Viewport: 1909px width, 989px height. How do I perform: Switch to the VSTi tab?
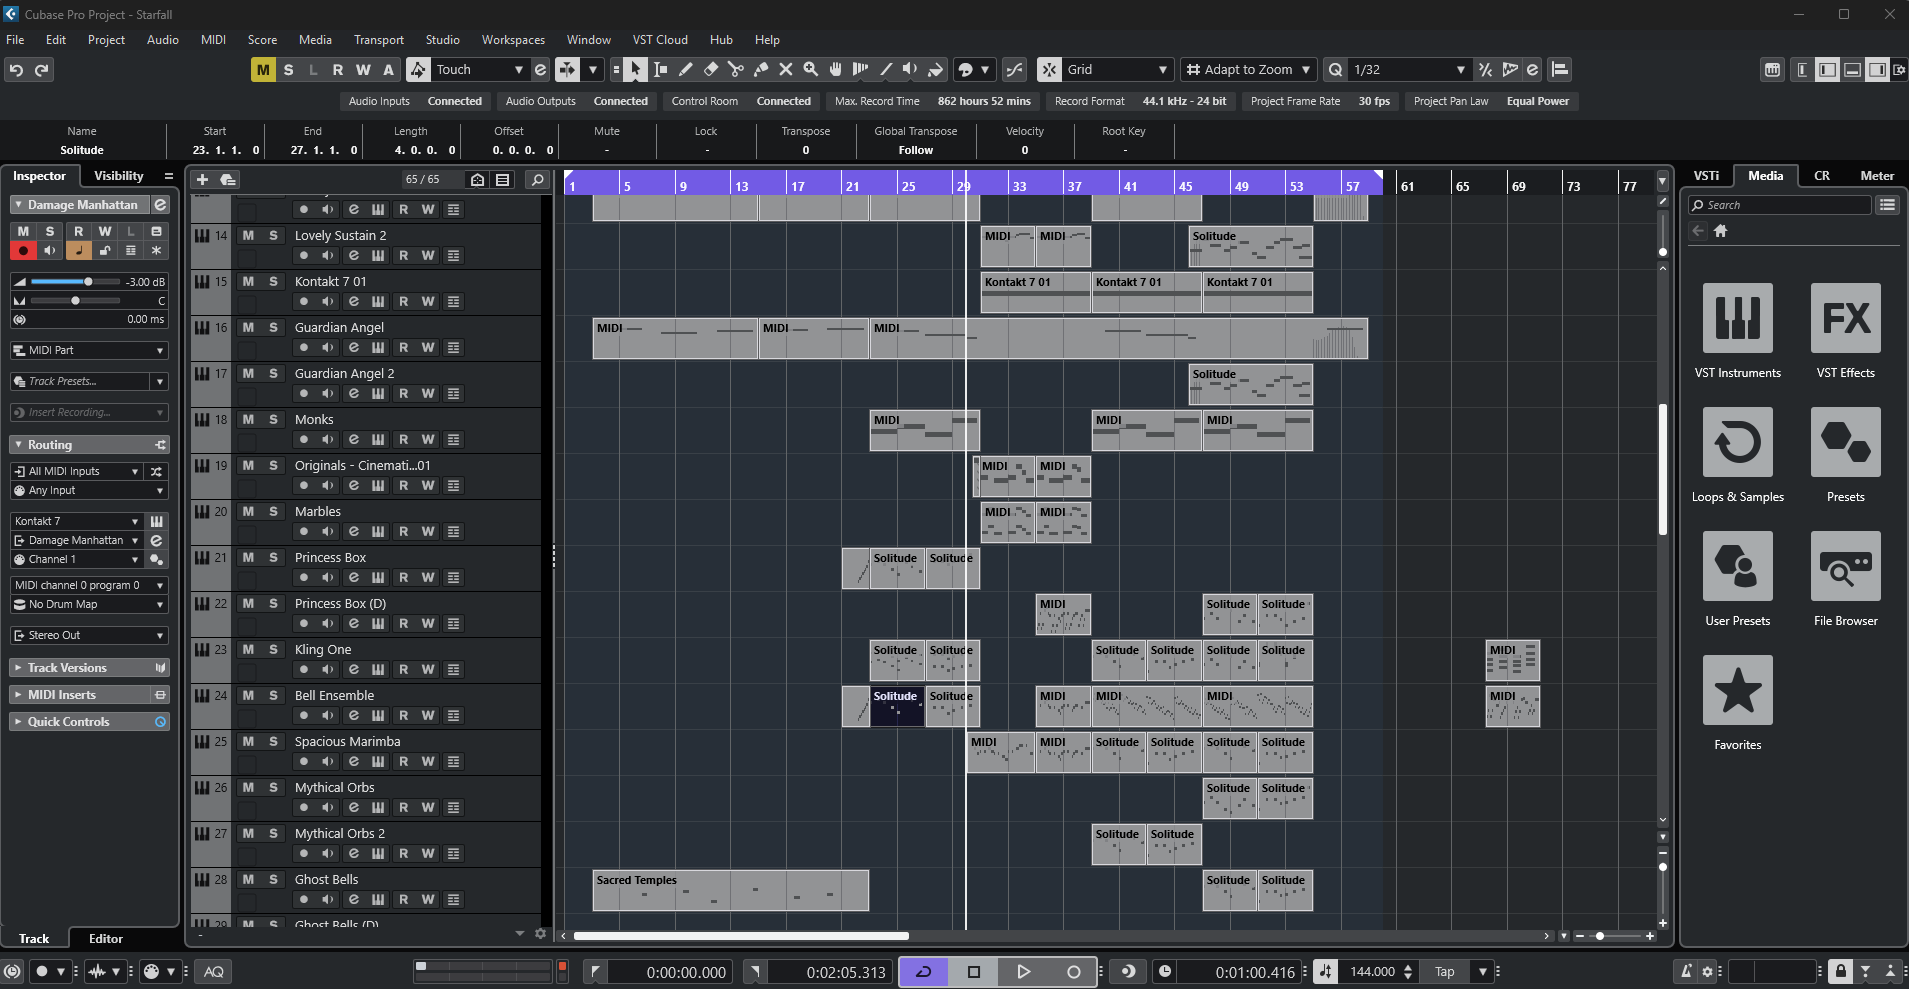(x=1706, y=176)
